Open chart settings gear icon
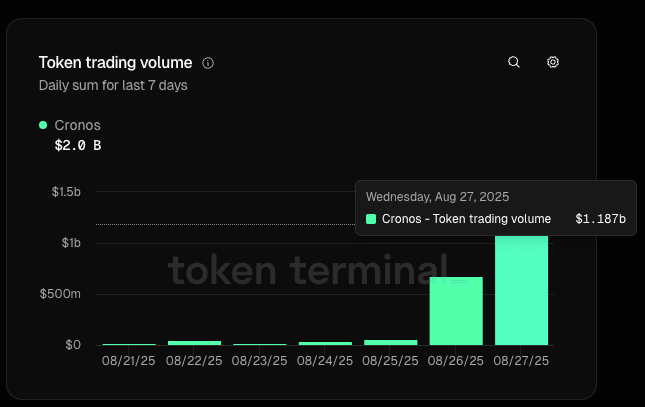The width and height of the screenshot is (645, 407). click(x=553, y=62)
